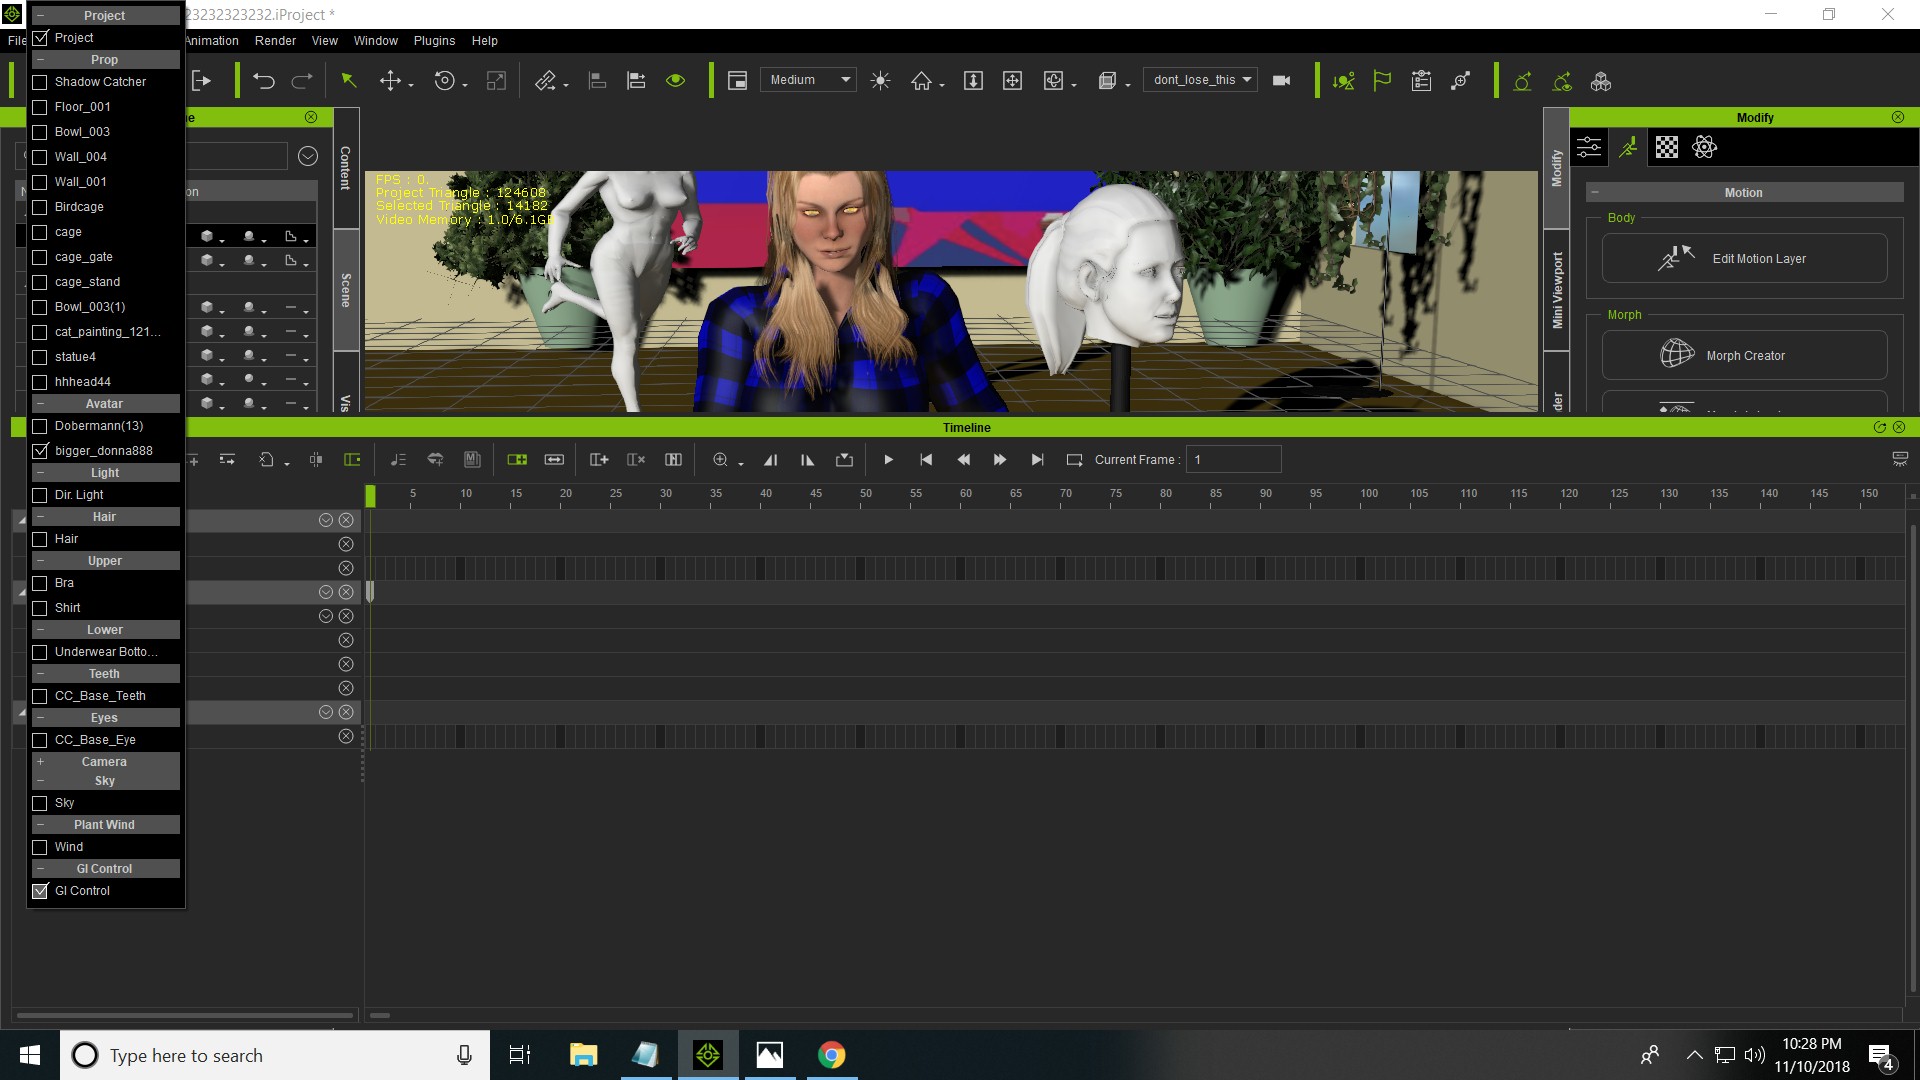Open the View menu
This screenshot has width=1920, height=1080.
tap(325, 41)
